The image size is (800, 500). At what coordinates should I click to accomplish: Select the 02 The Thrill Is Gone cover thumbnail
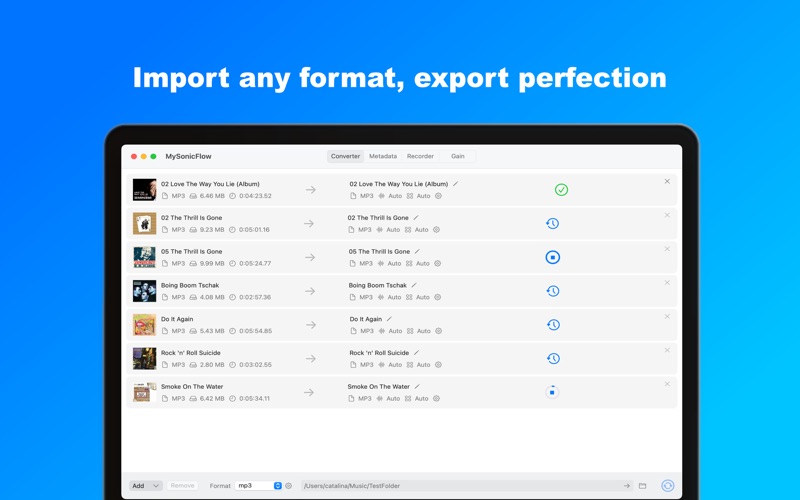pos(144,223)
